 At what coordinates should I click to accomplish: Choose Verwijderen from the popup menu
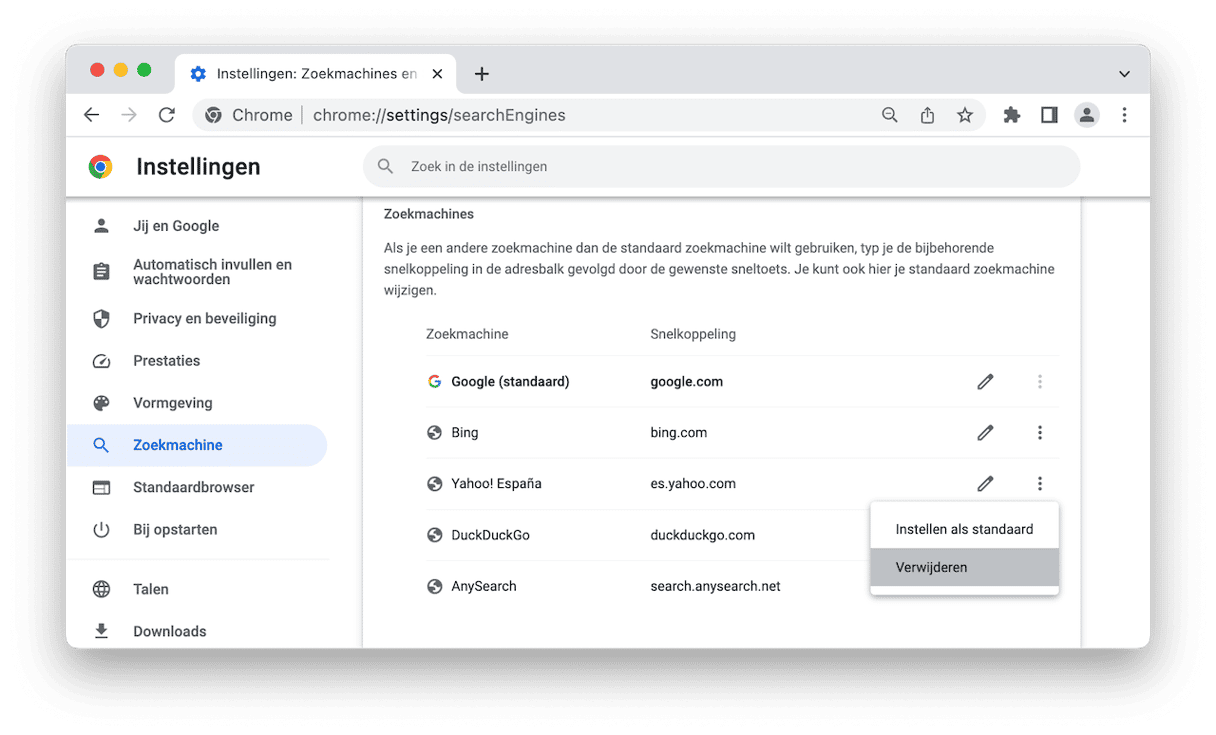coord(964,567)
